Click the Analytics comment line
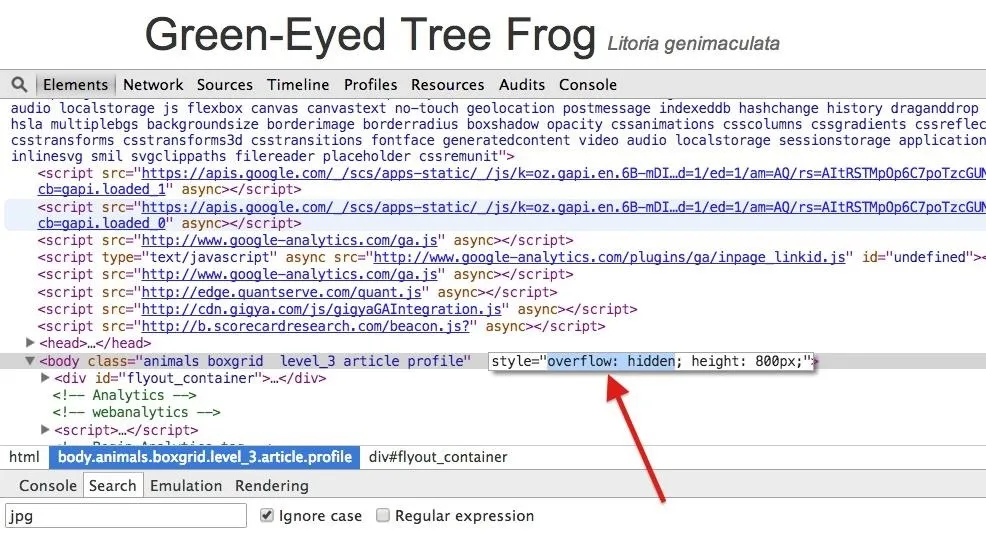The image size is (986, 553). coord(125,395)
